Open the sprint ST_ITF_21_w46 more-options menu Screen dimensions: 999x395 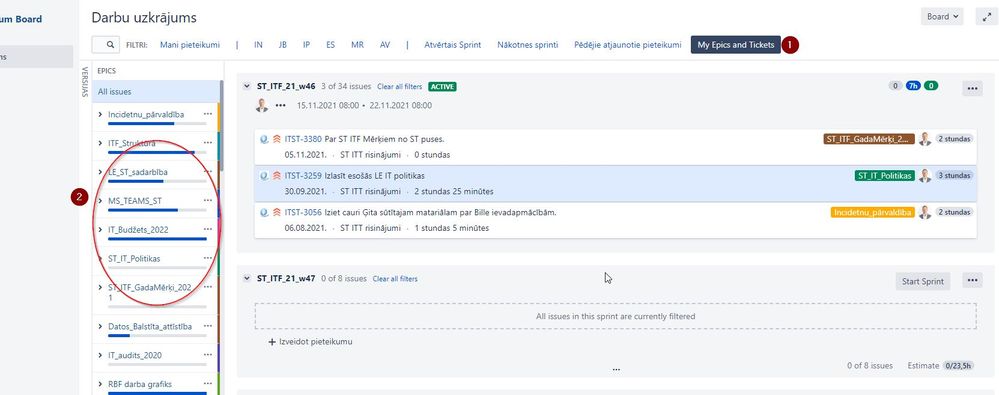click(972, 89)
